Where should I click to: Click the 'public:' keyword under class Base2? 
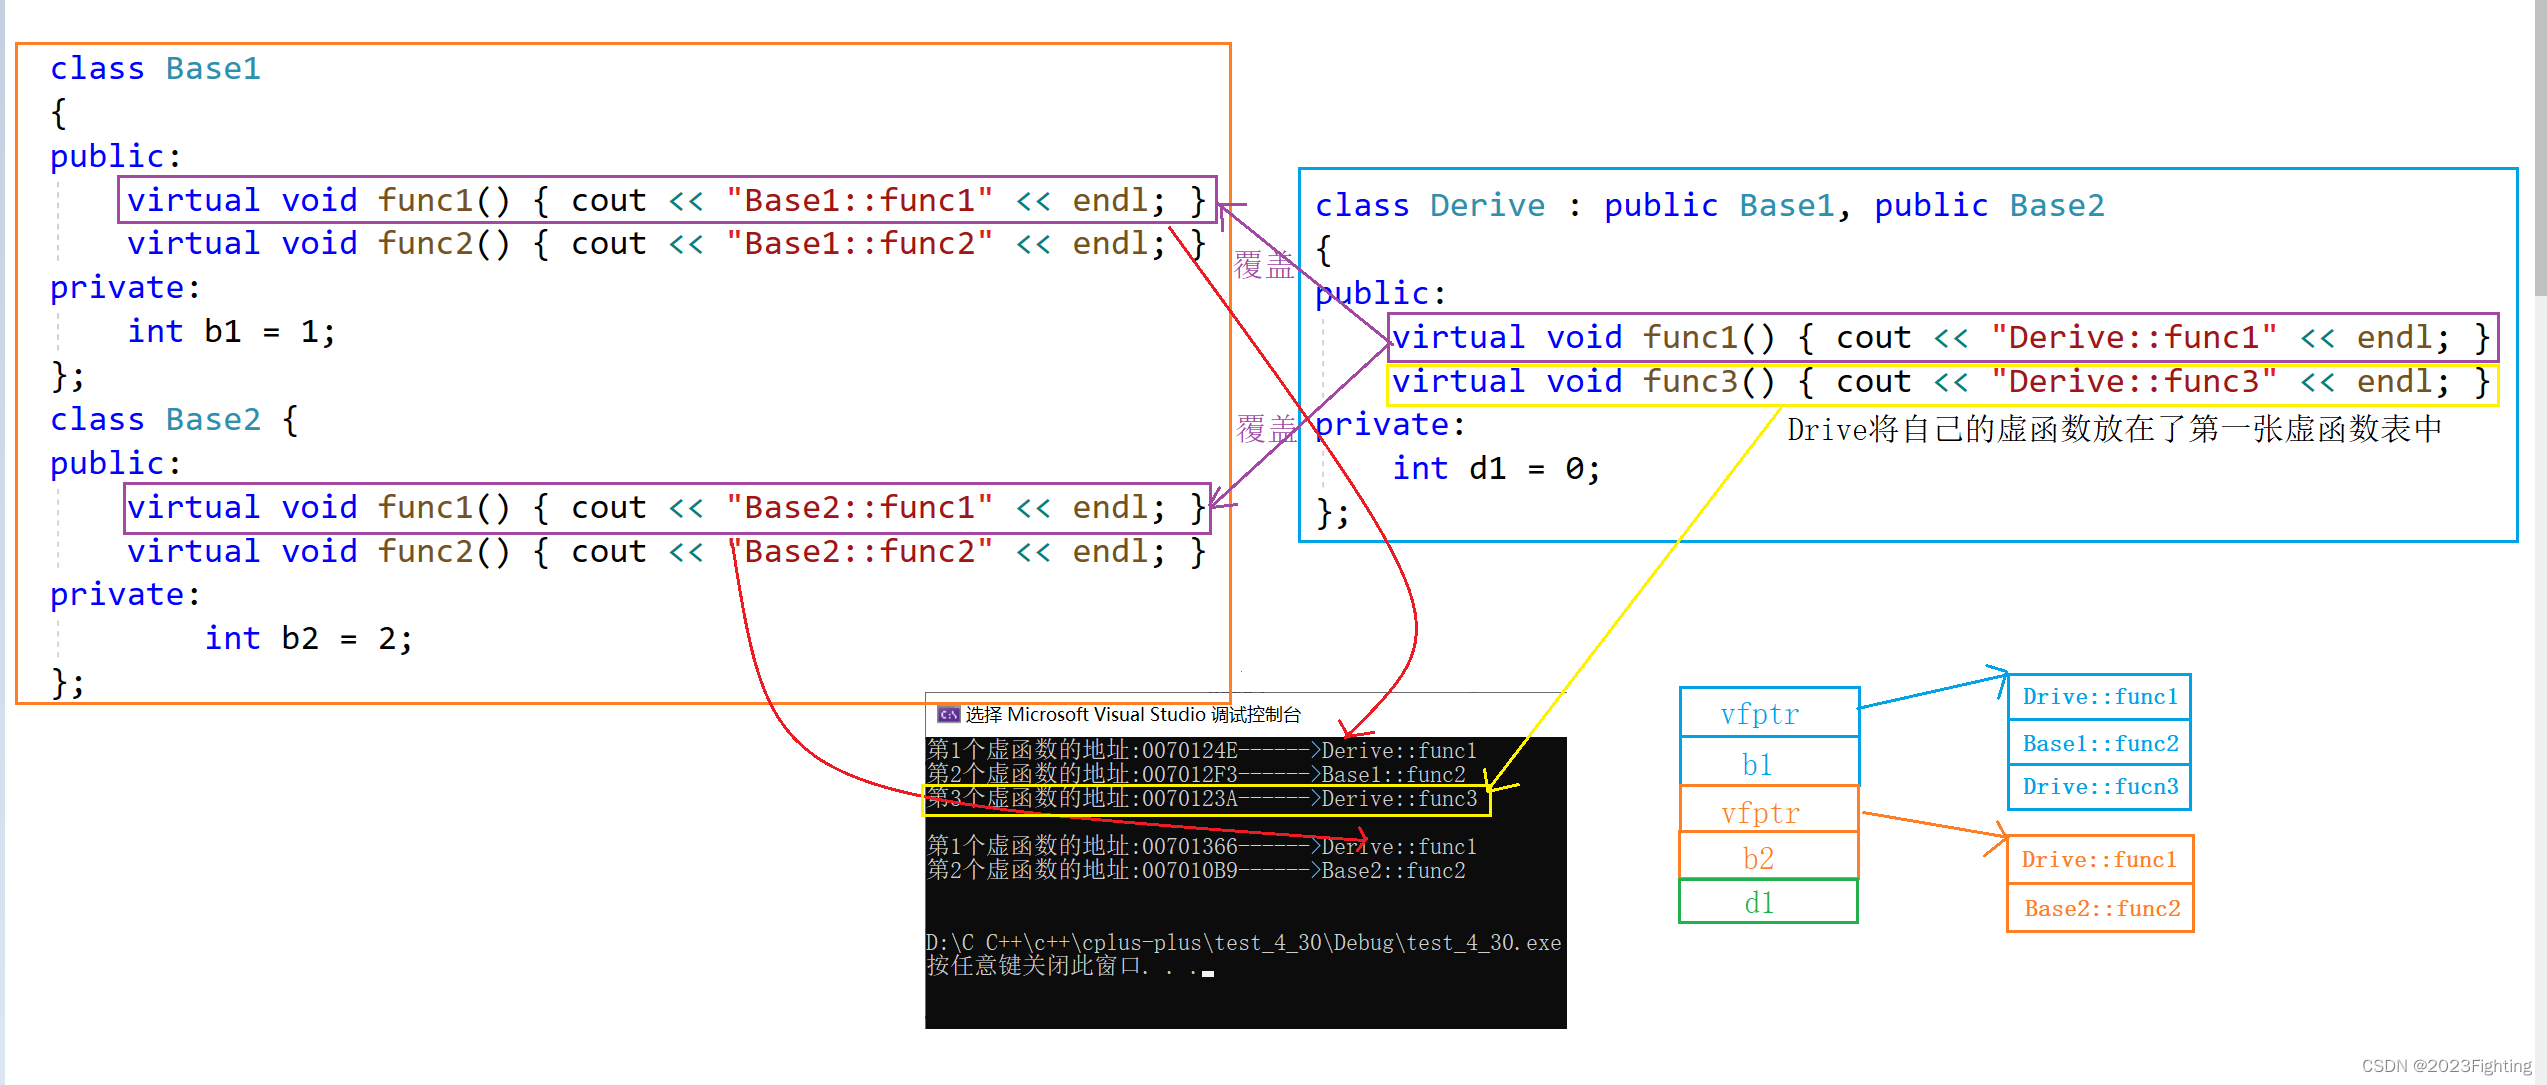click(x=116, y=463)
